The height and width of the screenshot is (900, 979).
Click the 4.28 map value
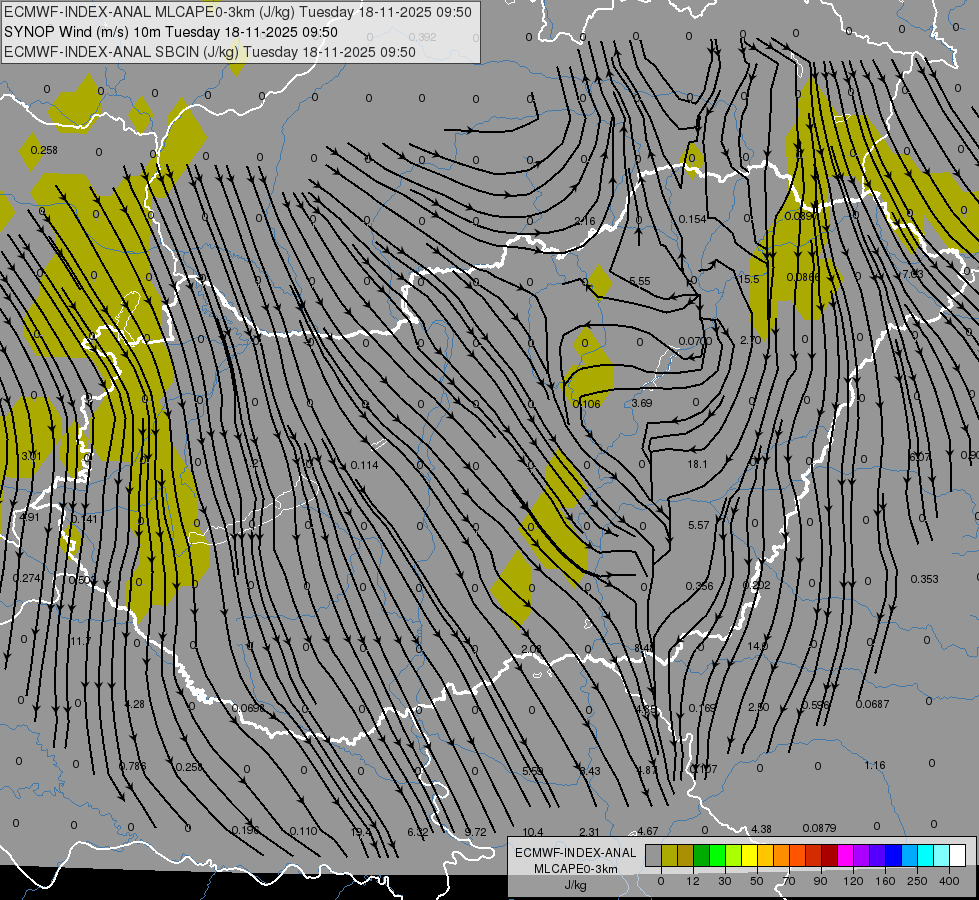coord(135,704)
